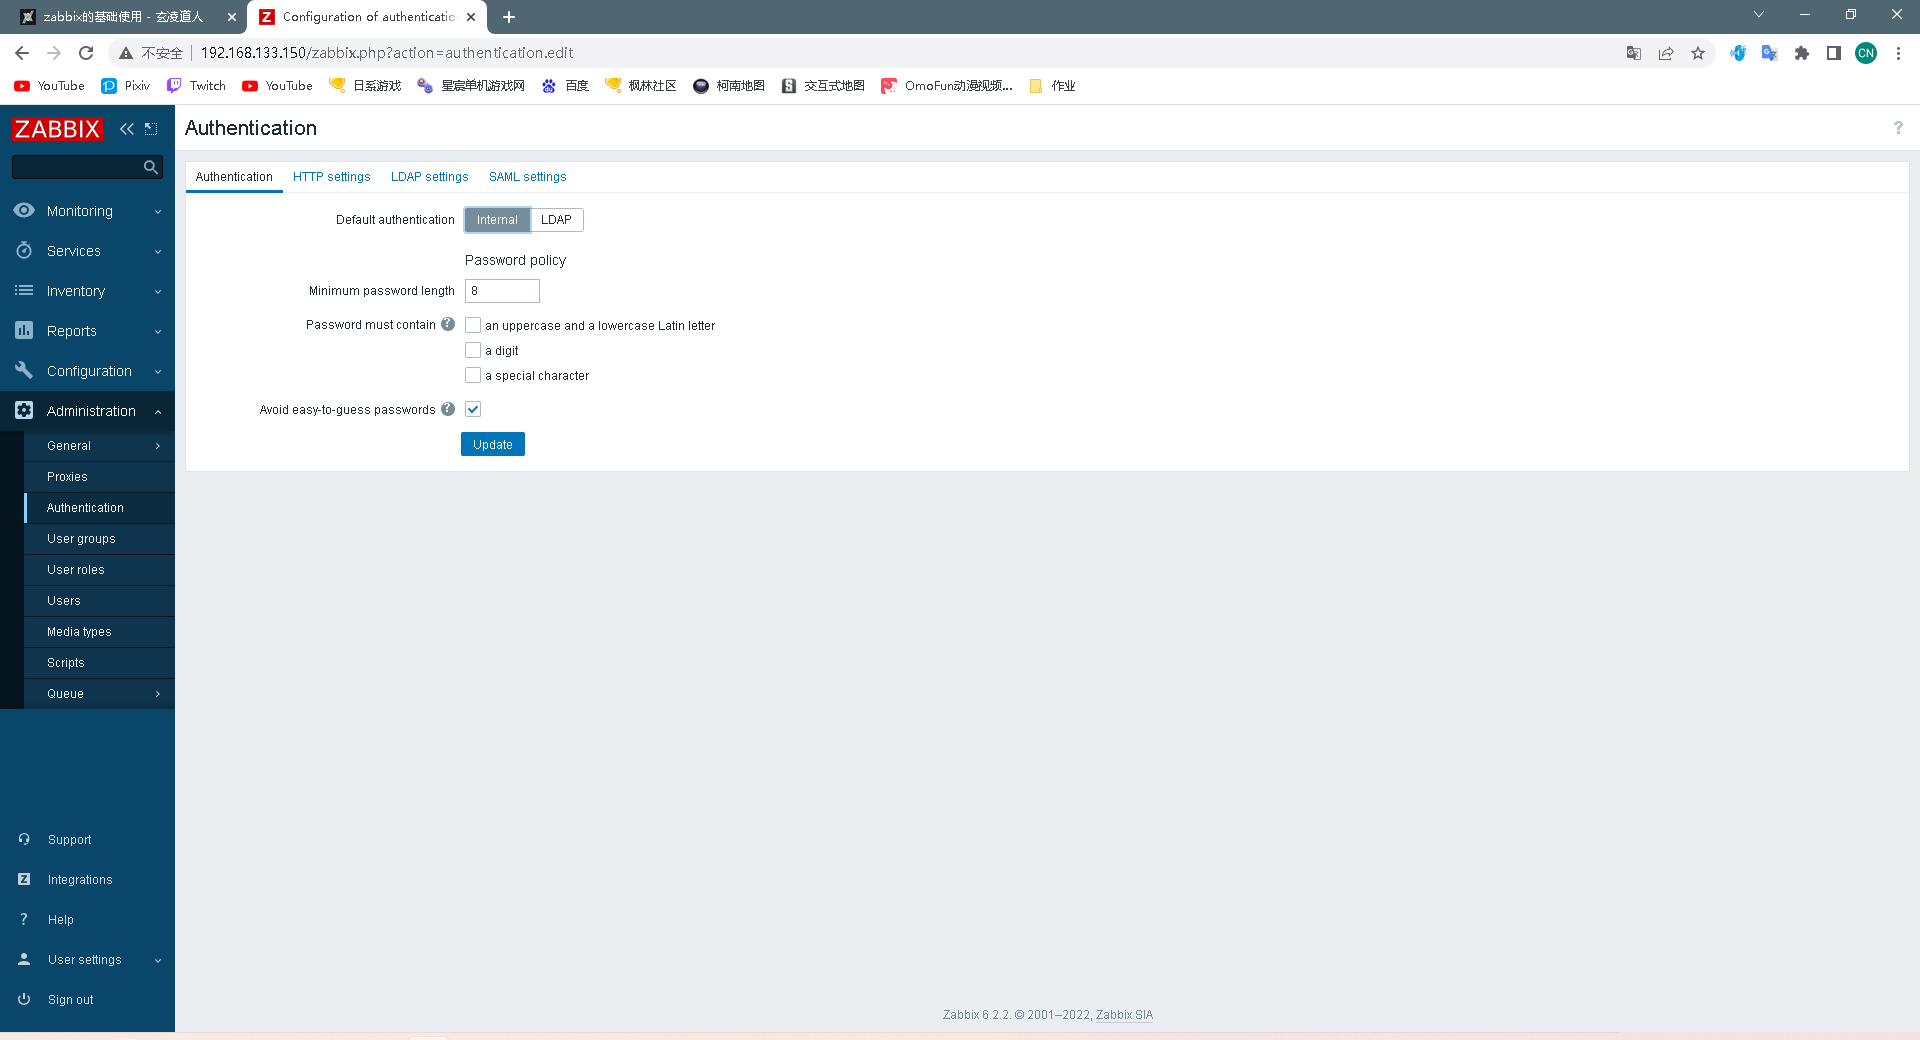Collapse the Administration menu chevron
This screenshot has width=1920, height=1040.
[158, 411]
